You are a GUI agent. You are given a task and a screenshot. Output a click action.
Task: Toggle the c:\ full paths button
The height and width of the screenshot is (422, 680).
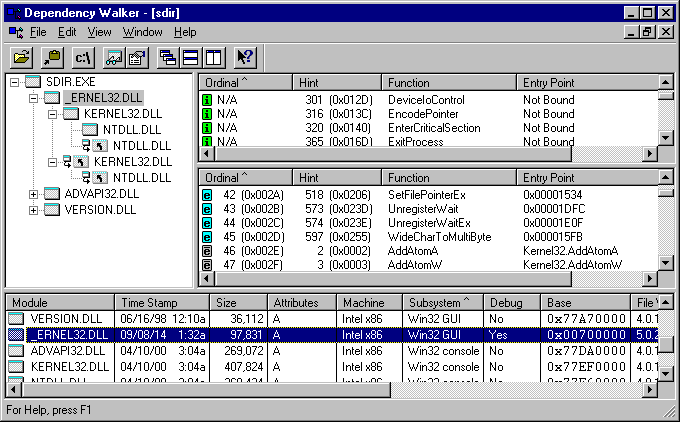(x=83, y=57)
